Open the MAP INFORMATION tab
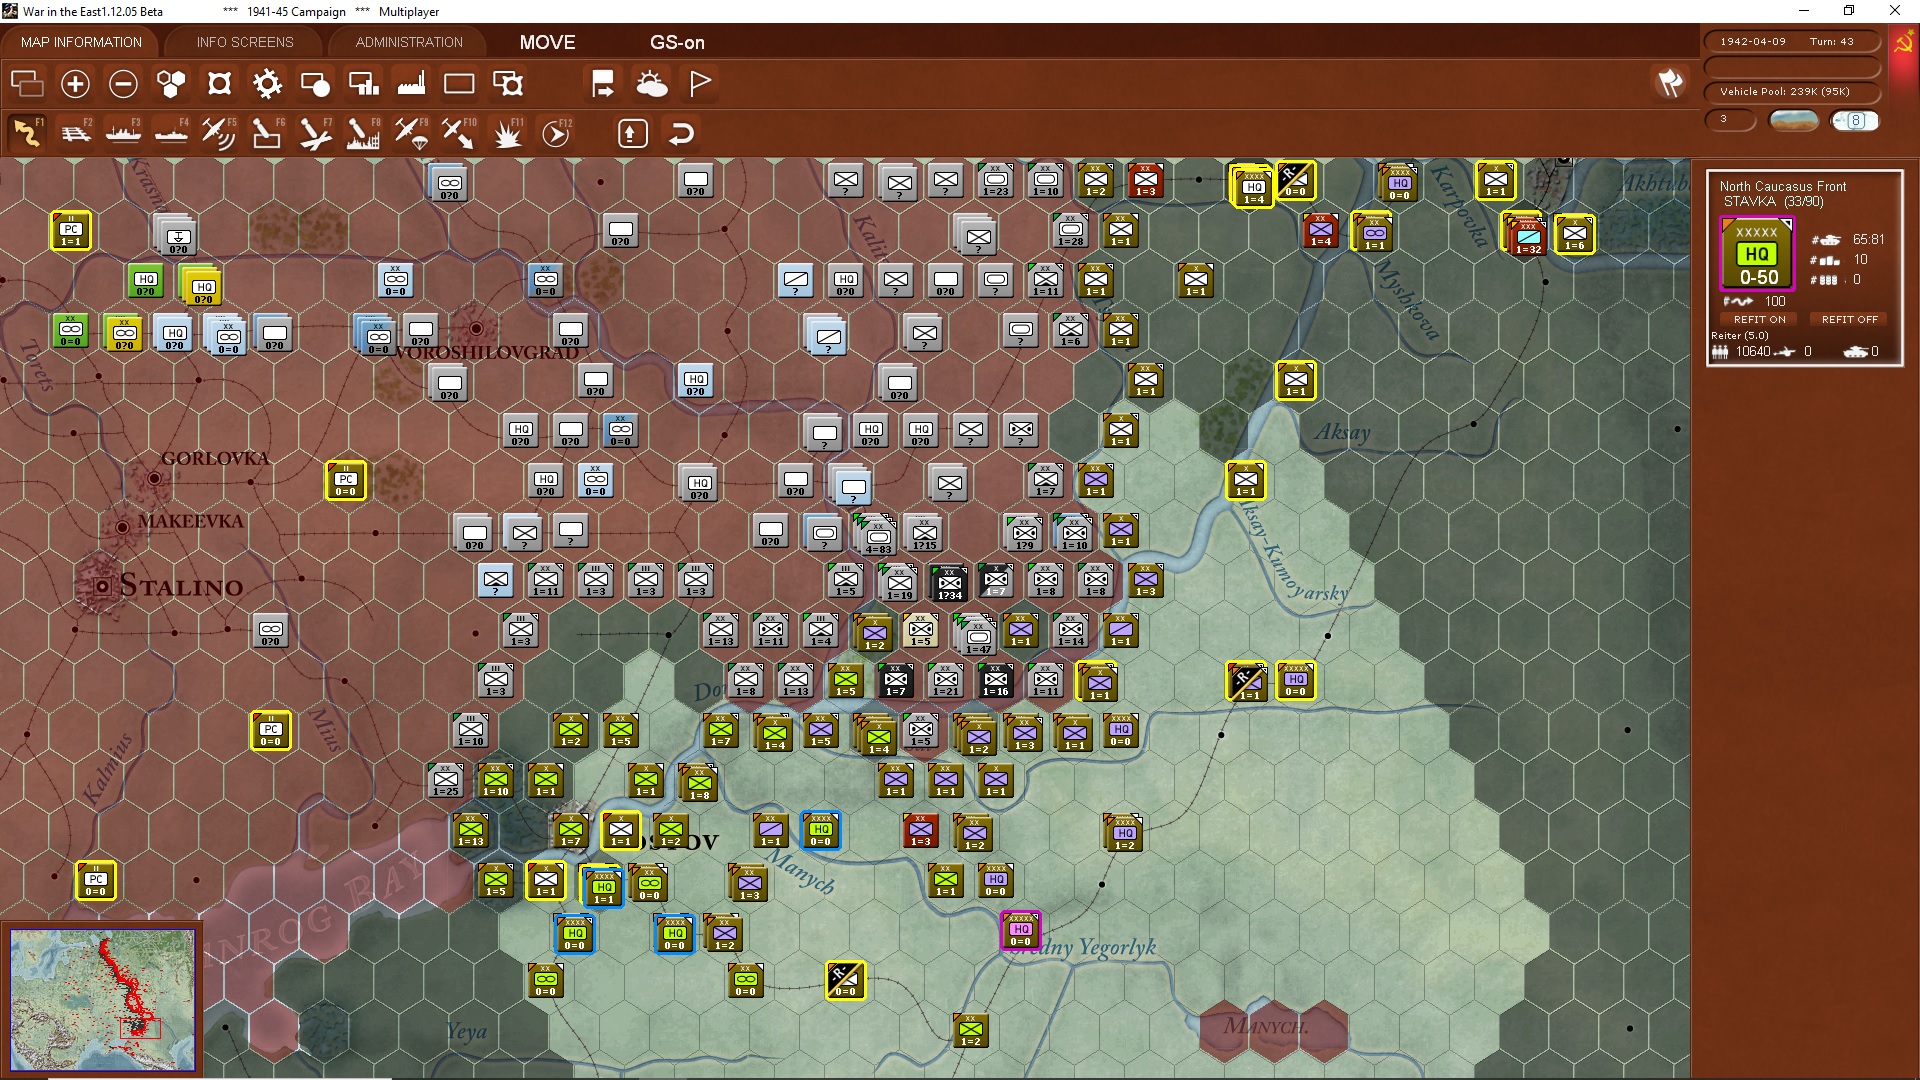 pos(81,42)
